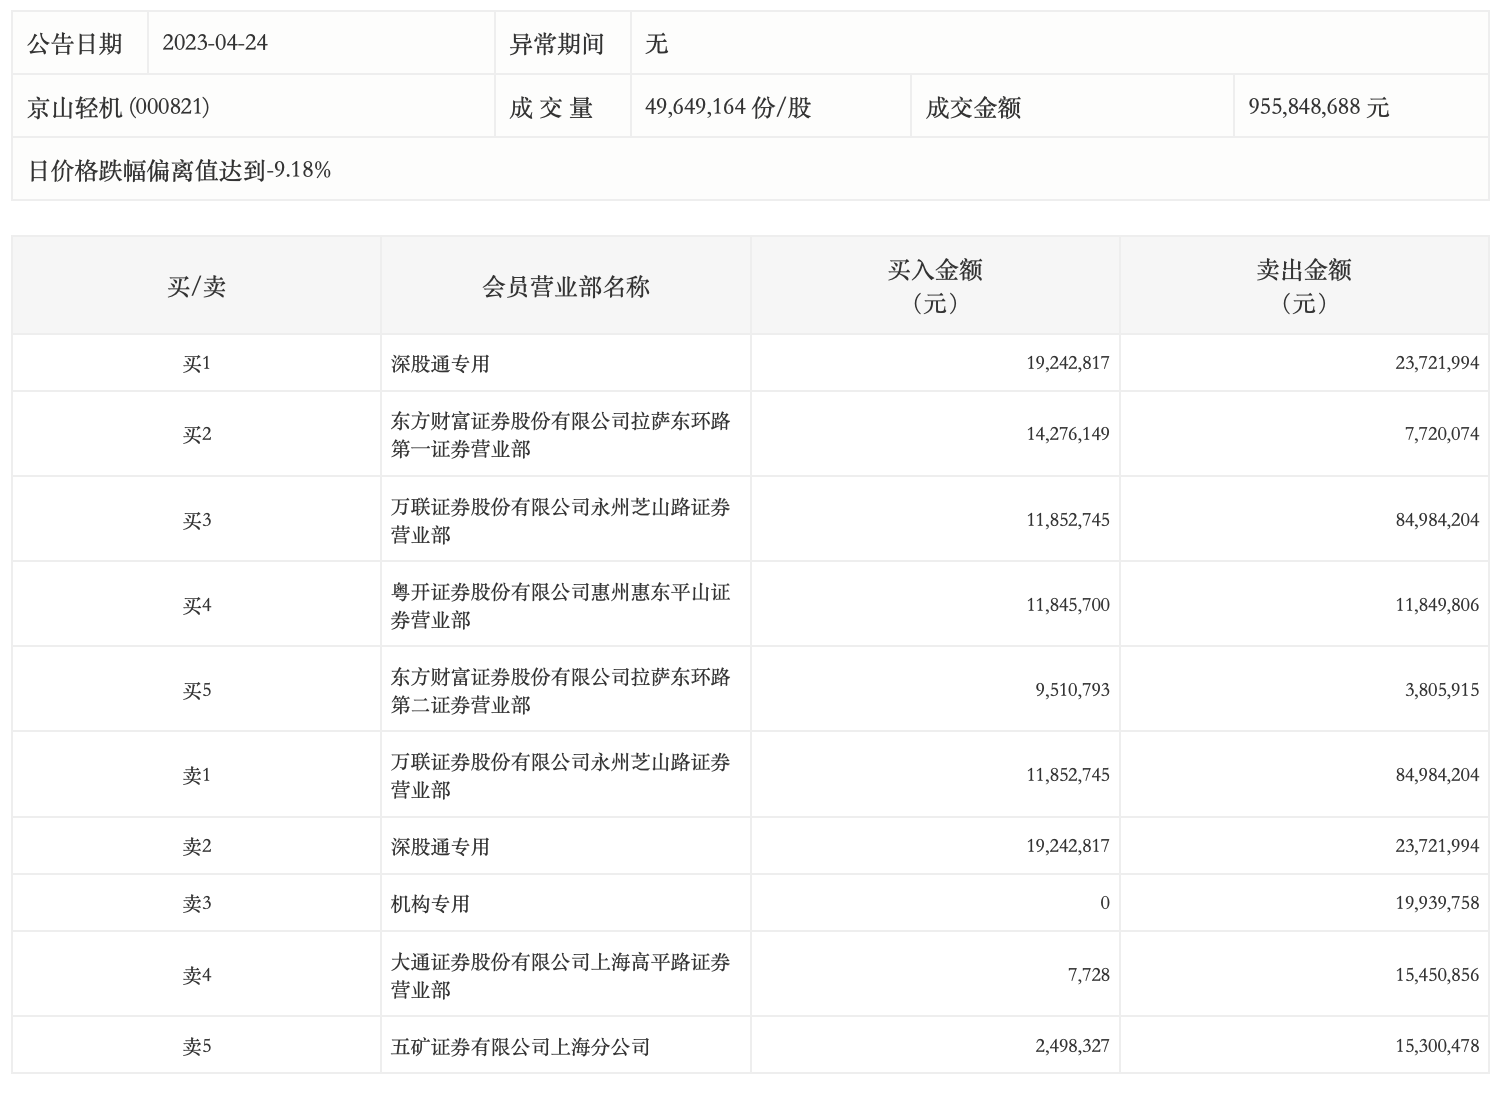Viewport: 1502px width, 1094px height.
Task: Click the 买入金额 column header
Action: tap(935, 285)
